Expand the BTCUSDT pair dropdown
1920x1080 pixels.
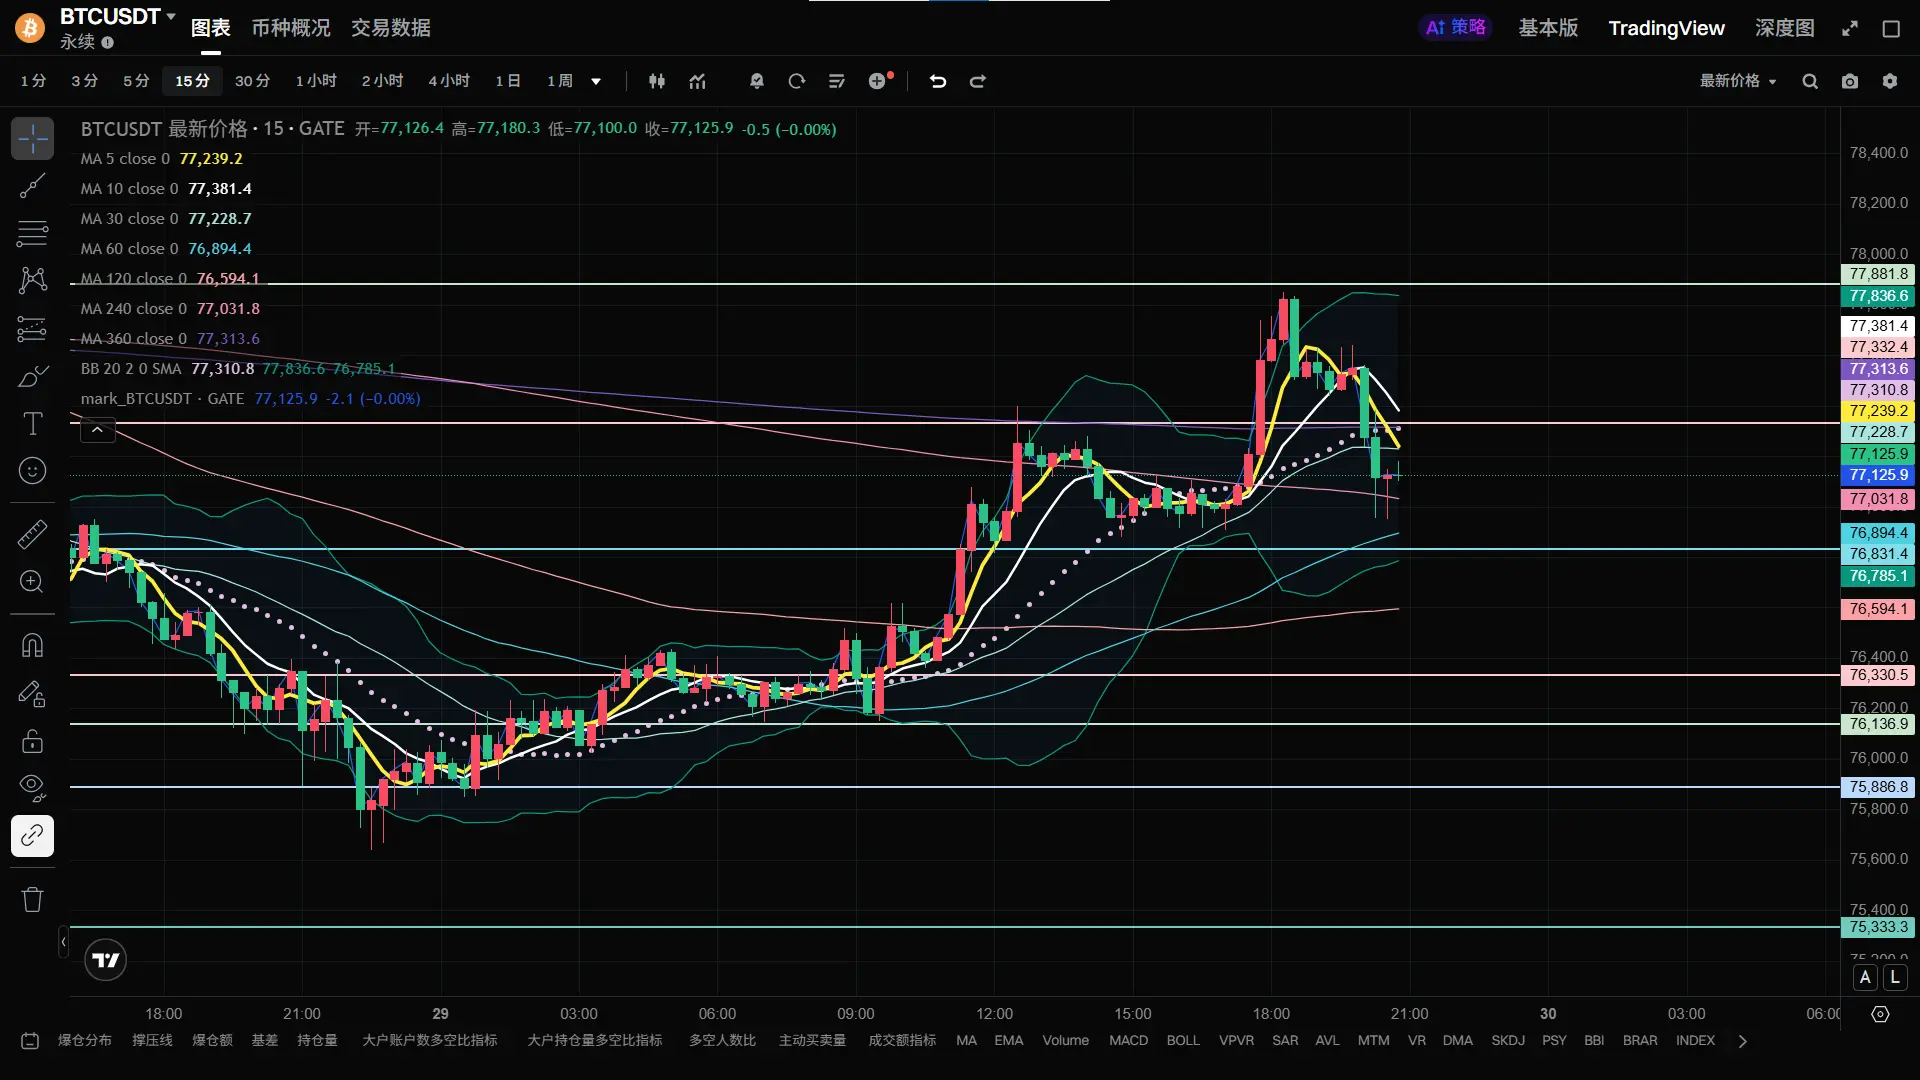[171, 16]
